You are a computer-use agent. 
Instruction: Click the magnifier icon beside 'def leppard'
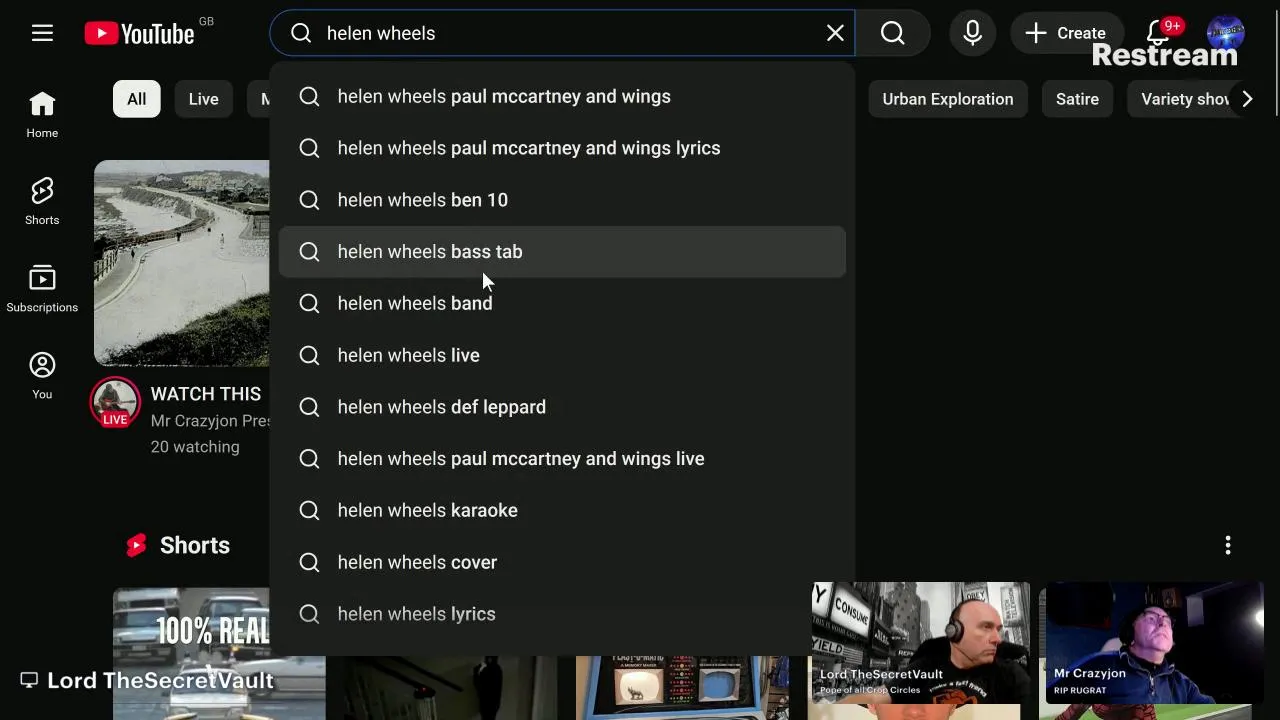click(309, 407)
